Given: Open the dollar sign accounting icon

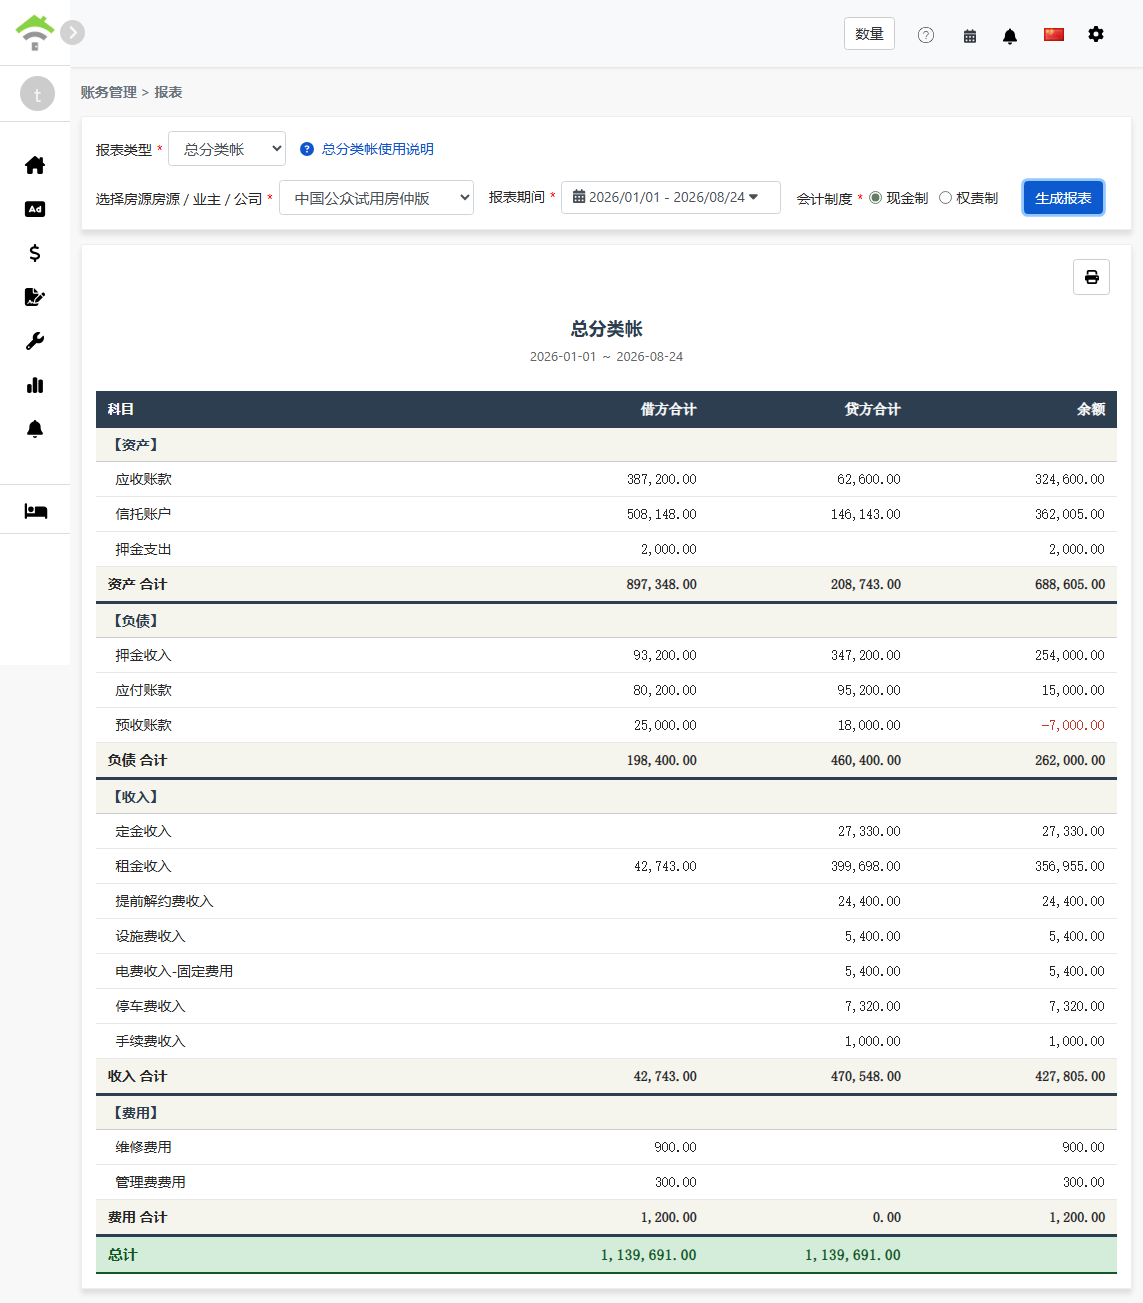Looking at the screenshot, I should (35, 253).
